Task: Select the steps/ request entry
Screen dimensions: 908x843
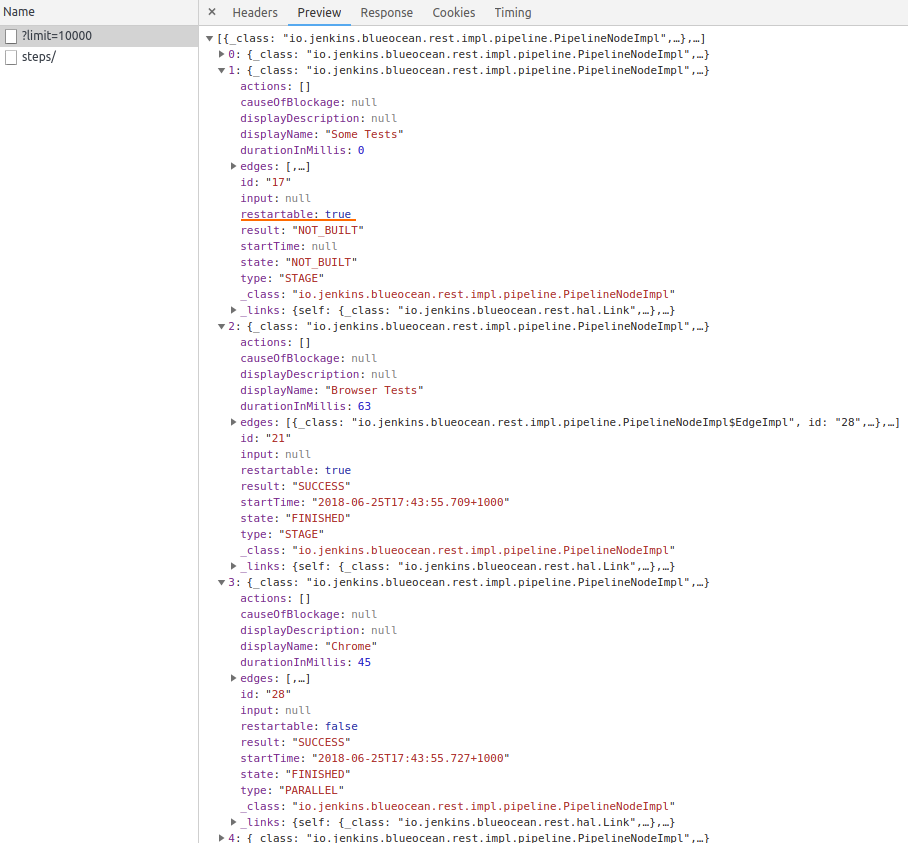Action: [x=38, y=57]
